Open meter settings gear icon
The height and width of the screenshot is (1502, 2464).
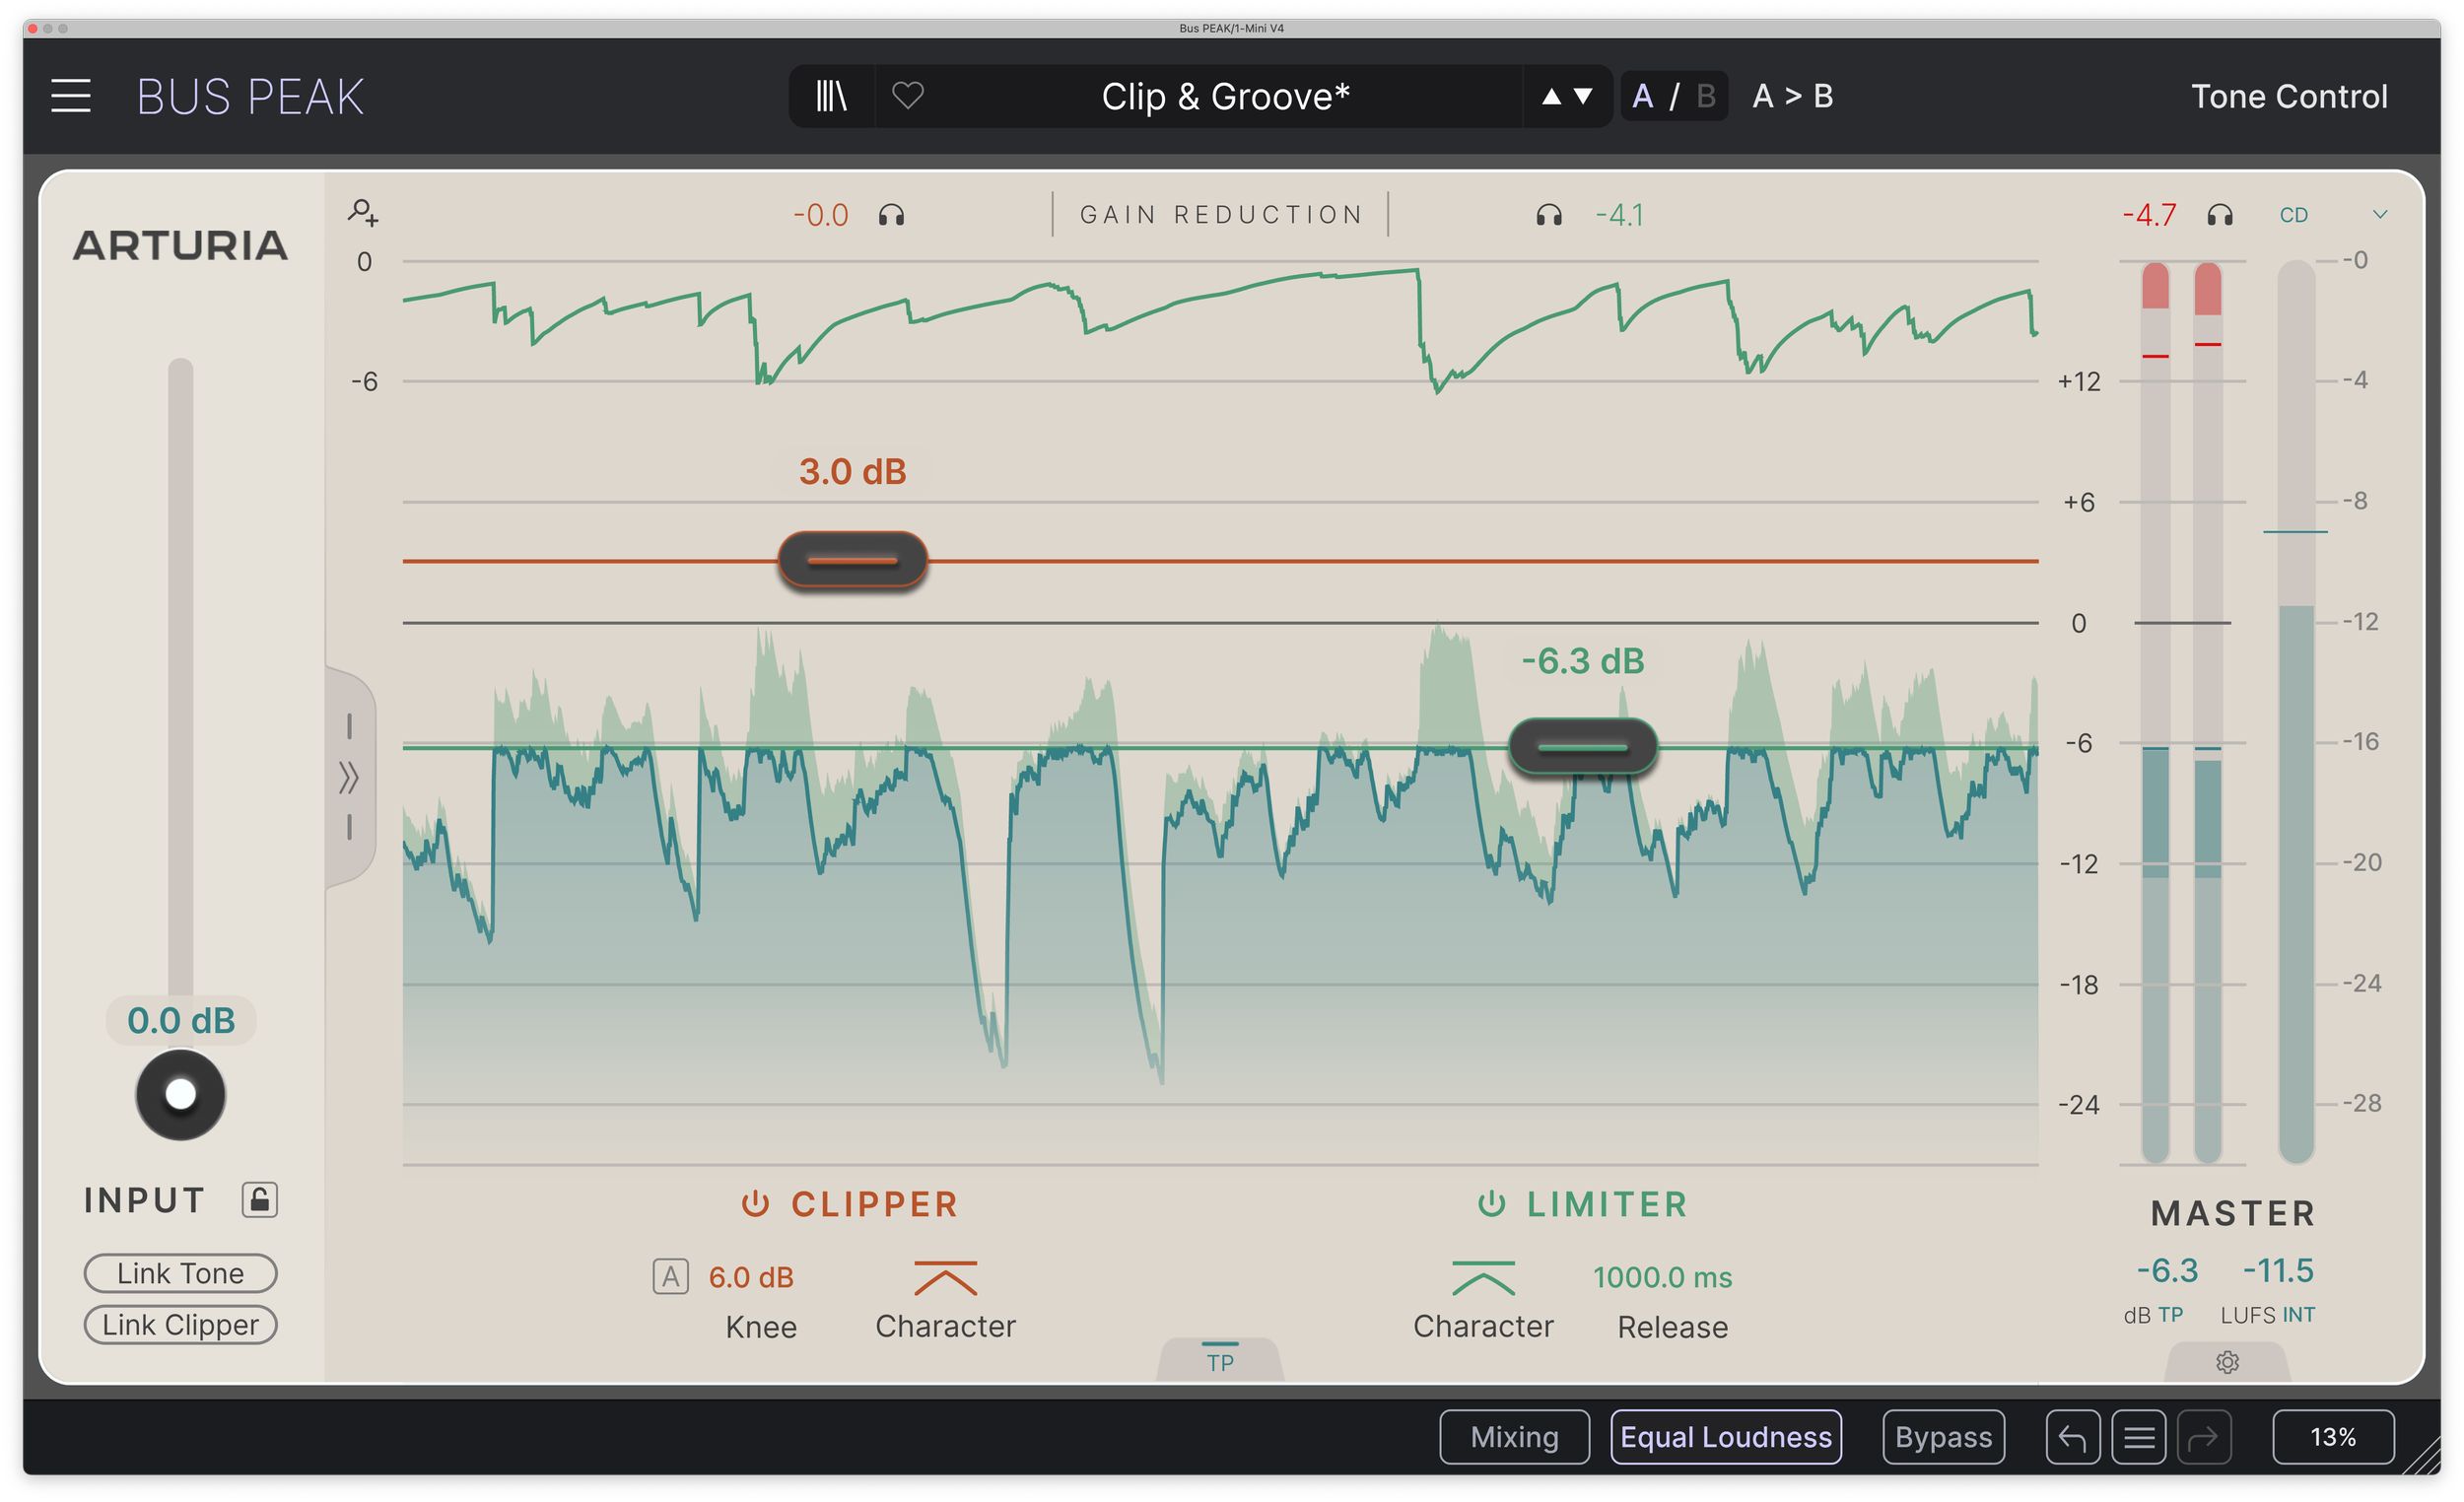click(2227, 1362)
